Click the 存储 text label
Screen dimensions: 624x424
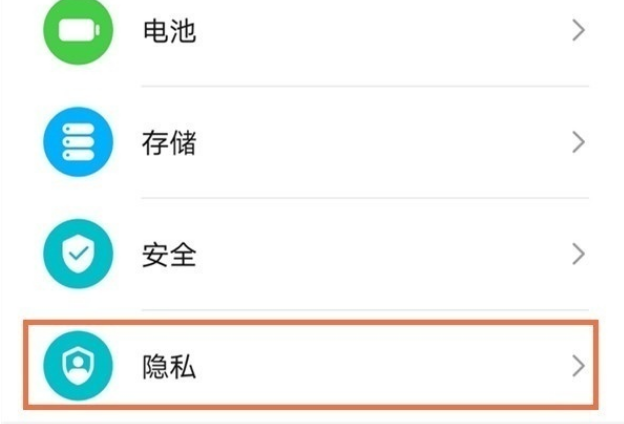(168, 143)
